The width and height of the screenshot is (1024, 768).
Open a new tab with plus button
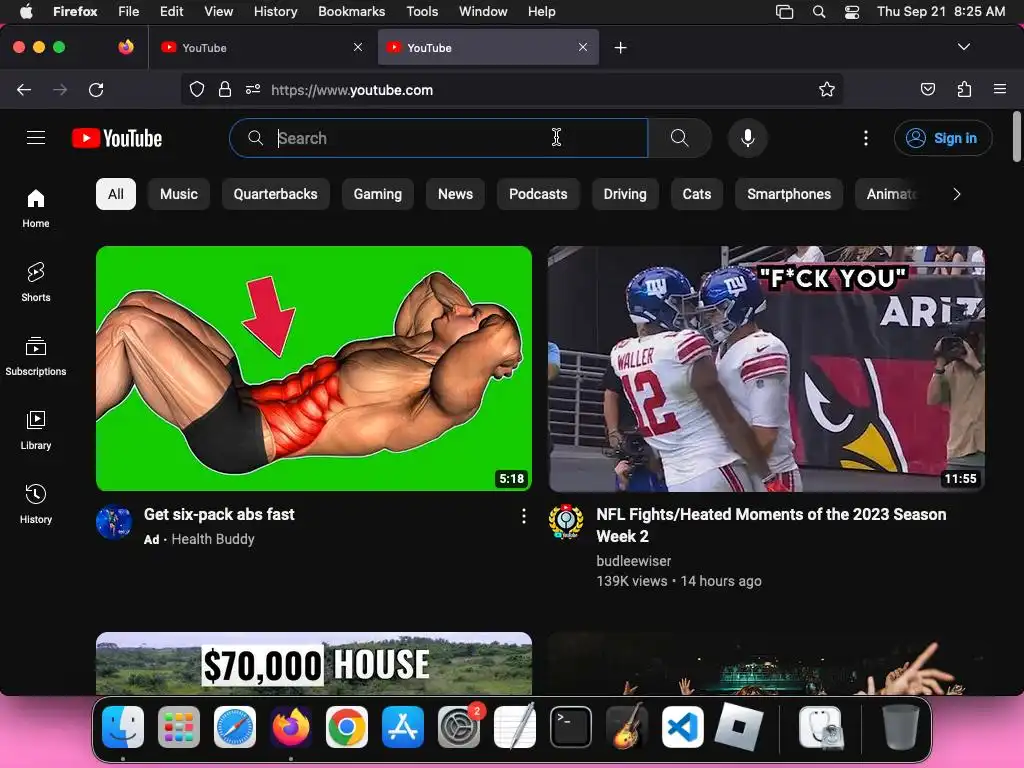coord(620,48)
